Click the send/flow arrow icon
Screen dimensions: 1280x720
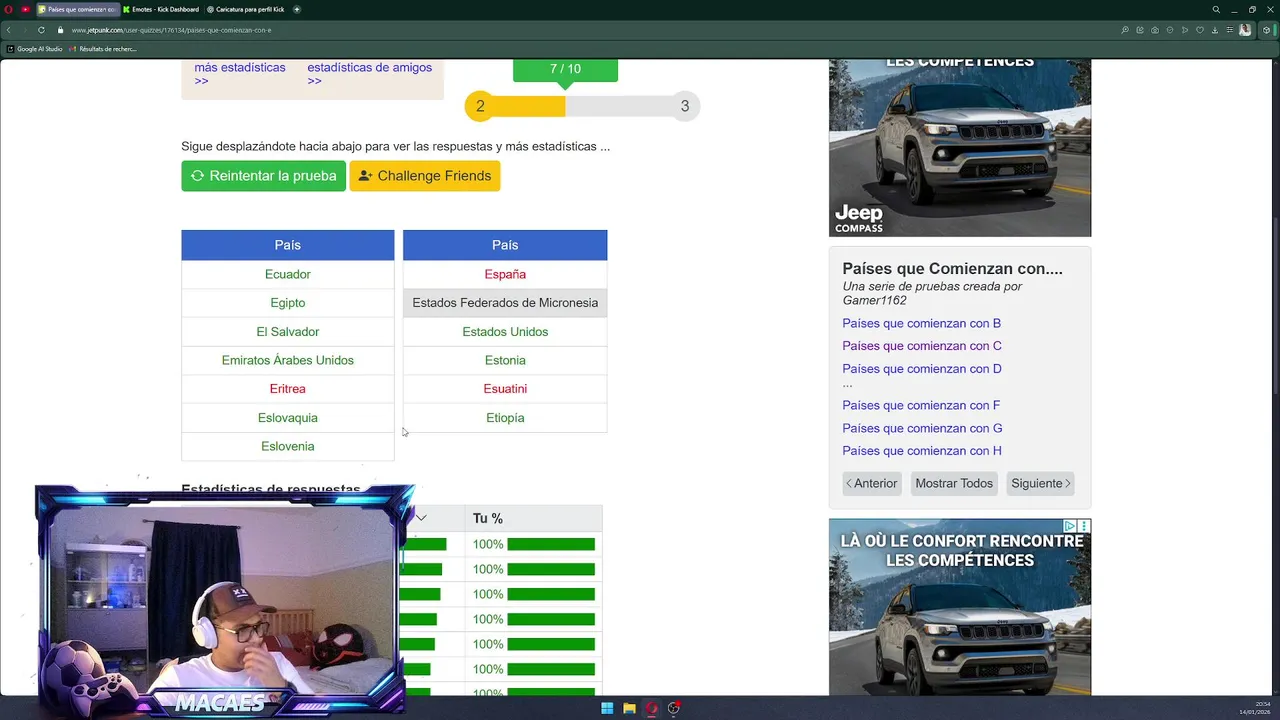[1185, 30]
